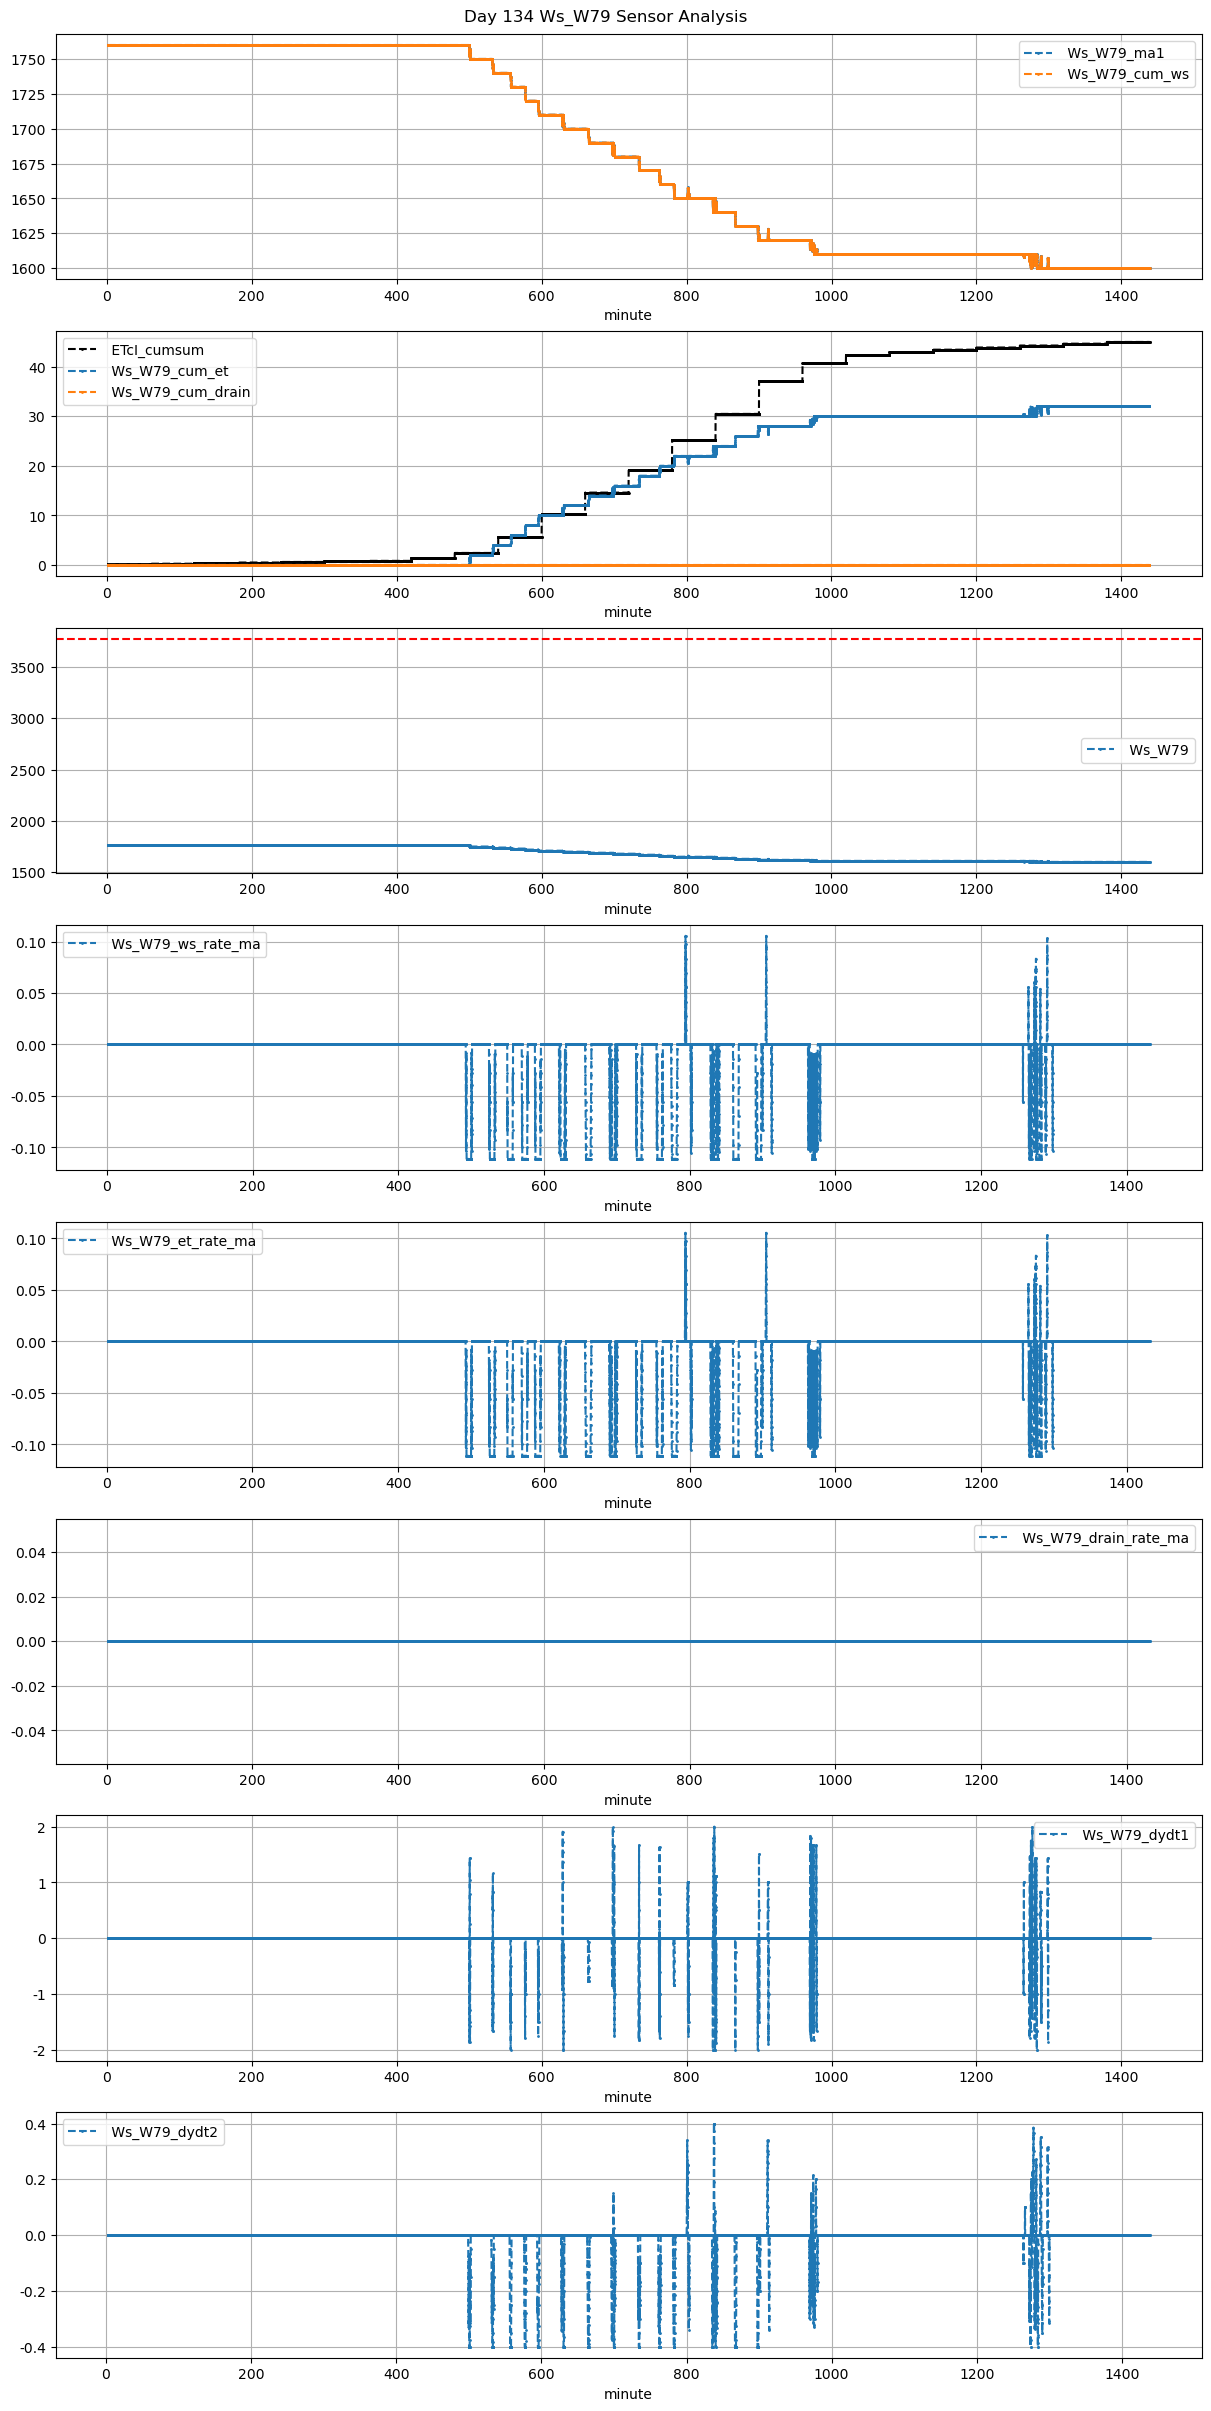Select the Ws_W79_ma1 legend entry
The width and height of the screenshot is (1211, 2411).
1115,53
